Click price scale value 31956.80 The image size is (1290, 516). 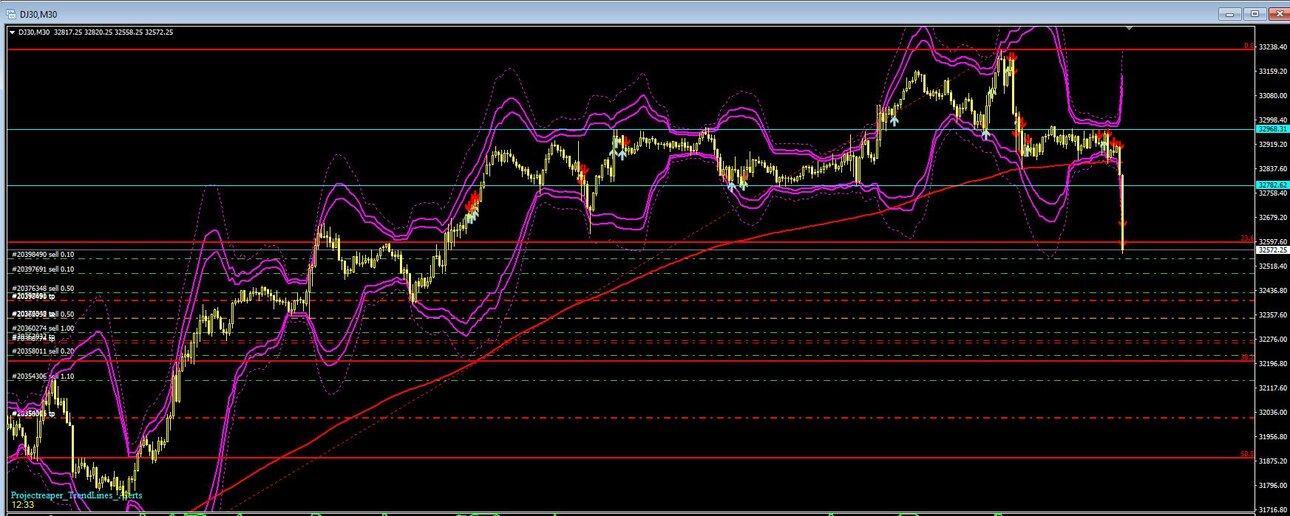[x=1272, y=437]
